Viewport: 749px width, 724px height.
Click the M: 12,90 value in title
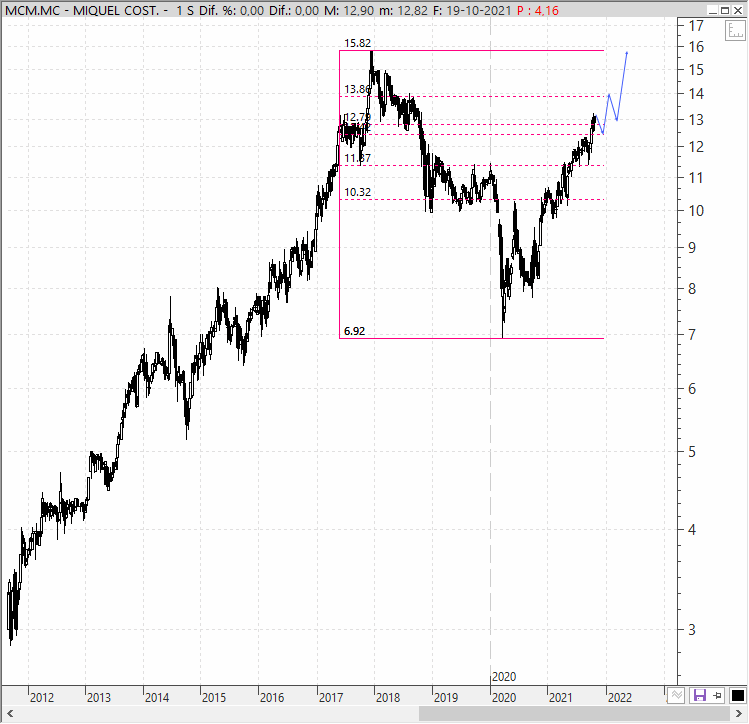click(x=349, y=11)
